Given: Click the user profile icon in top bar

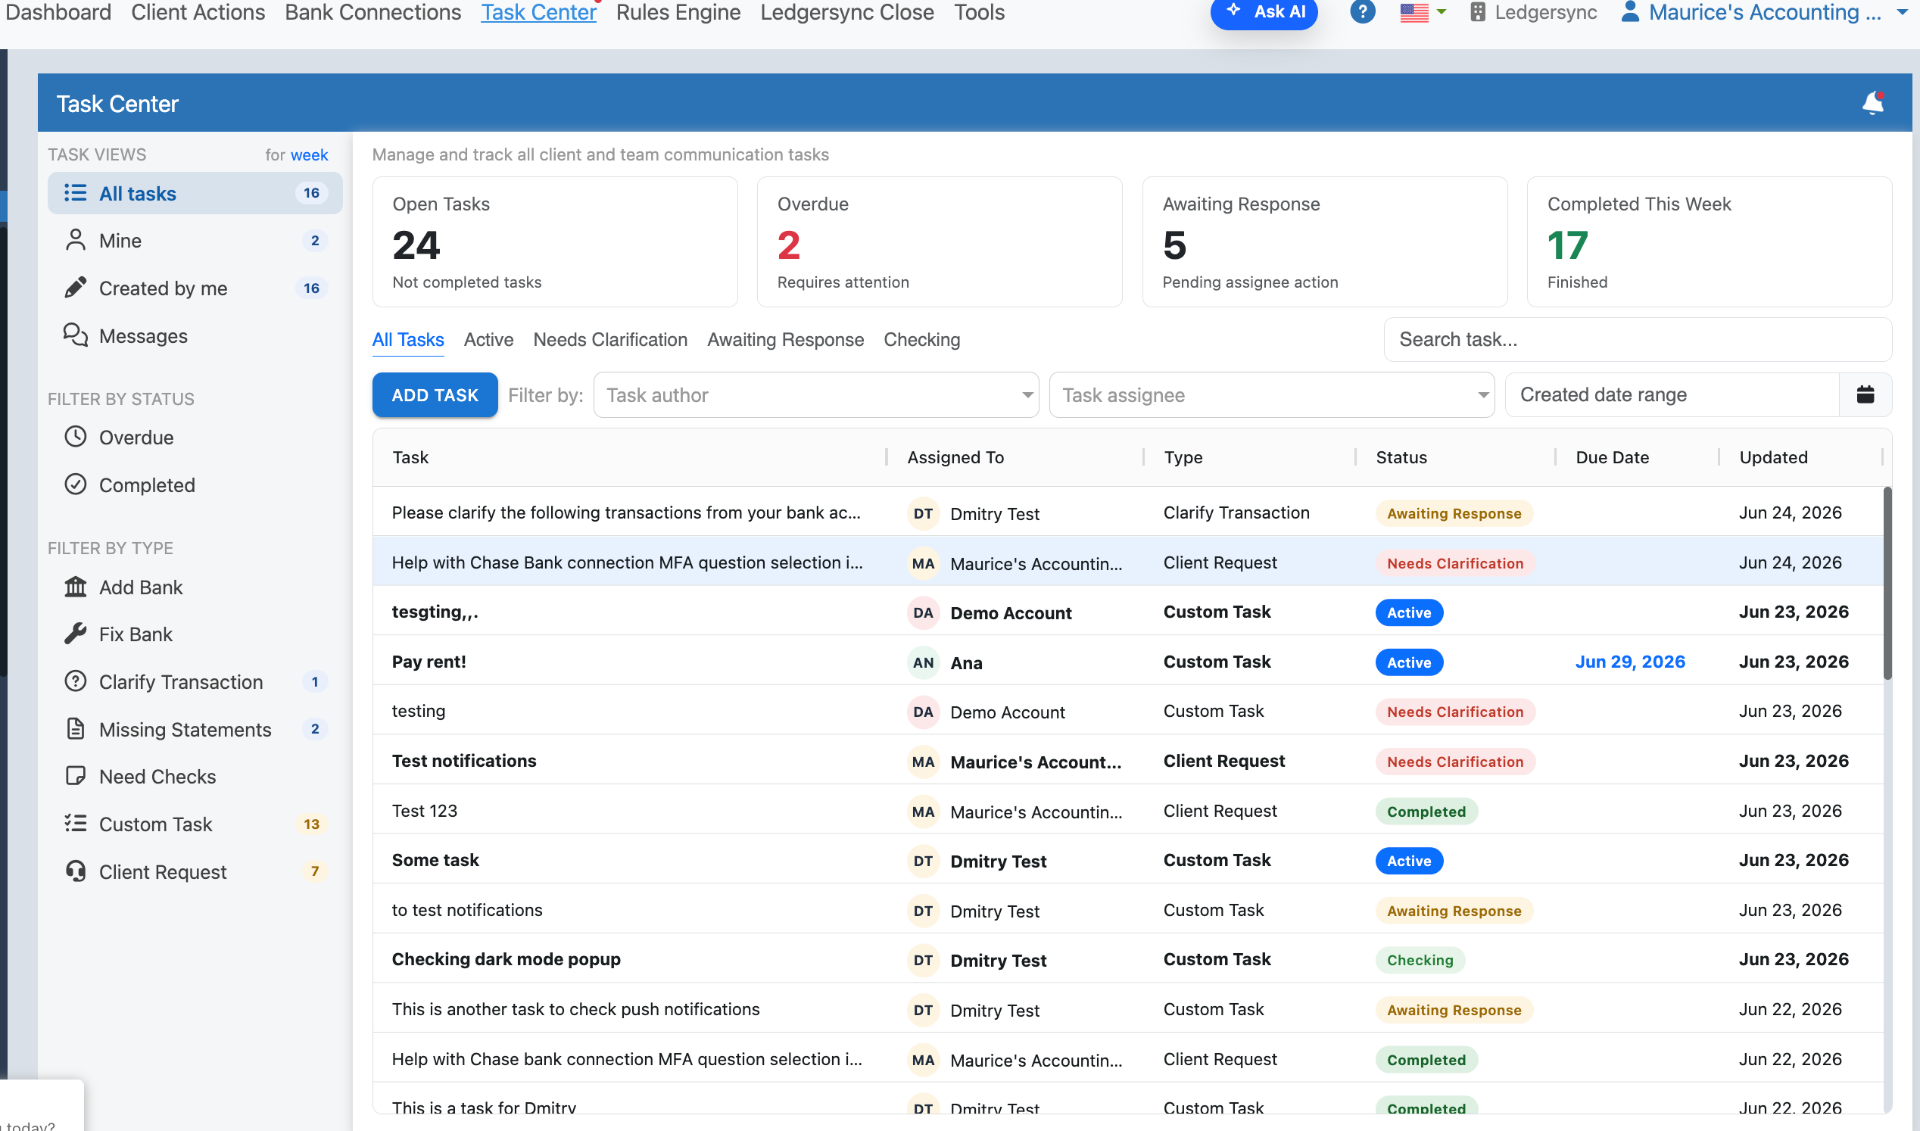Looking at the screenshot, I should click(x=1630, y=13).
